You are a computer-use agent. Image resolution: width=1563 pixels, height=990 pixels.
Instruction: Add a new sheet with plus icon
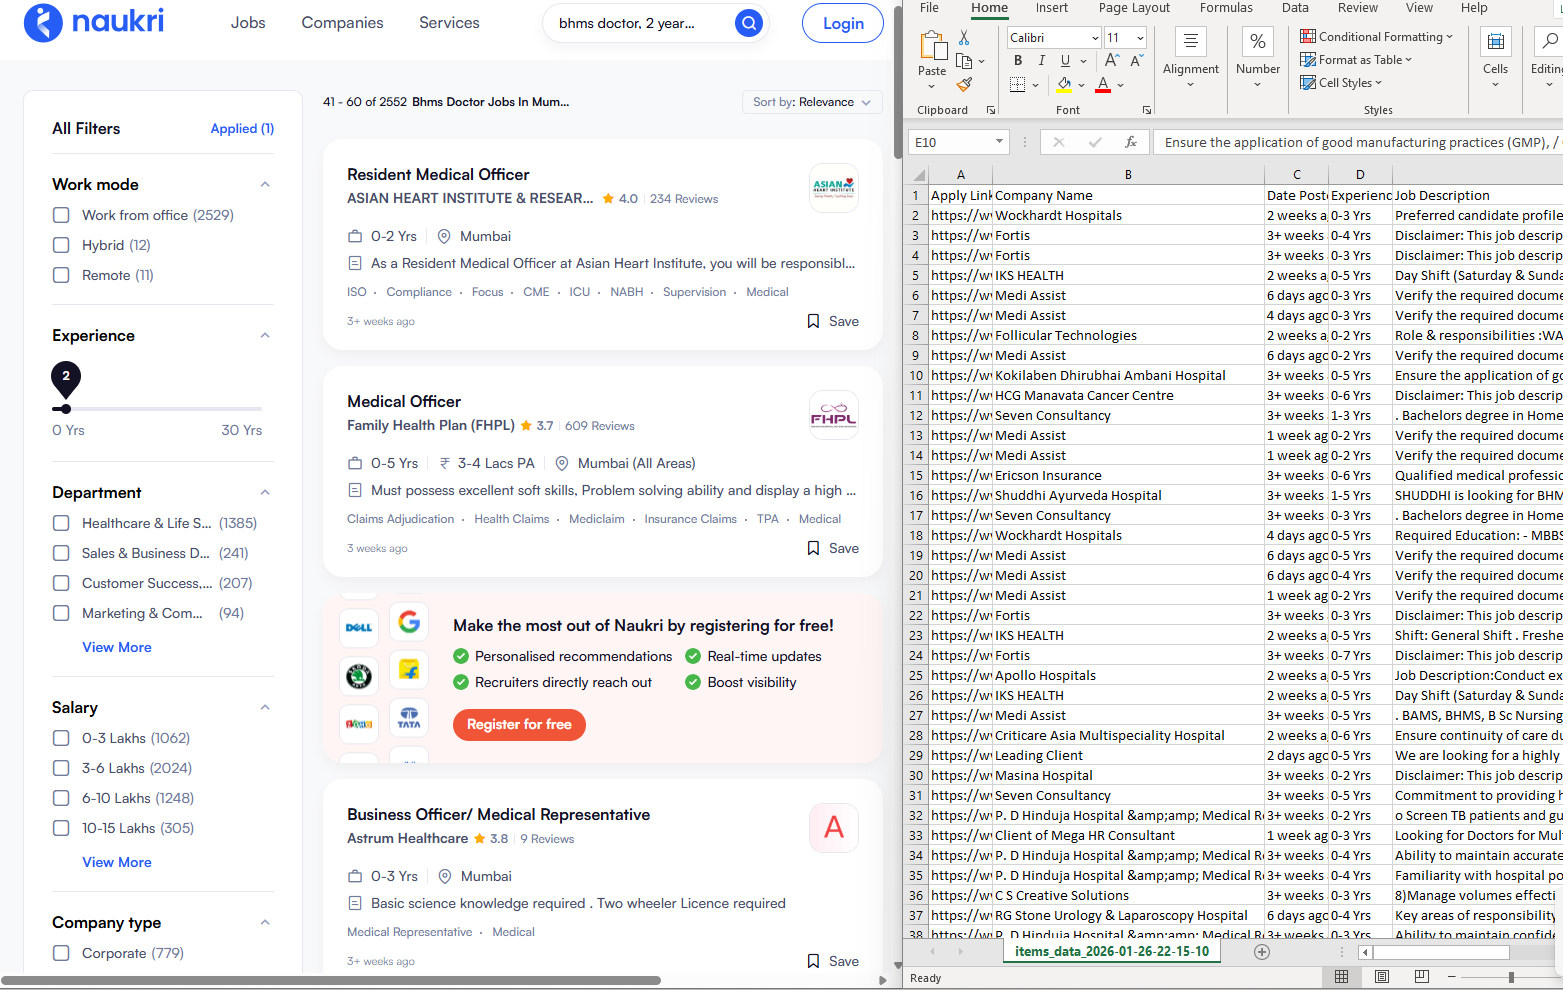tap(1262, 952)
